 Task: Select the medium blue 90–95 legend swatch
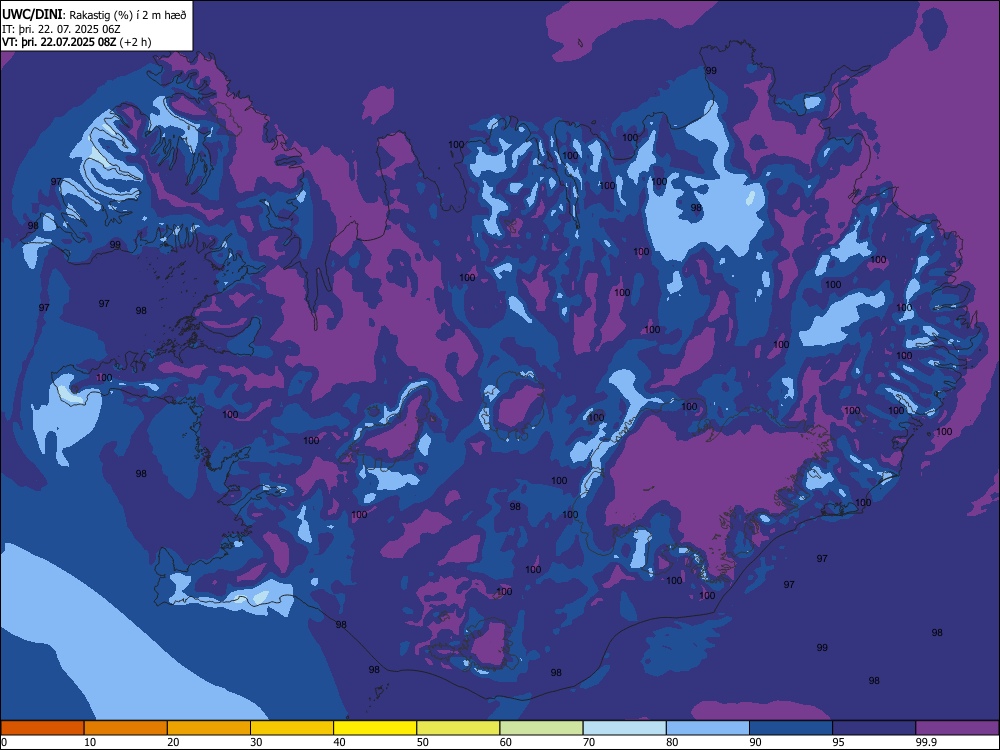[791, 728]
